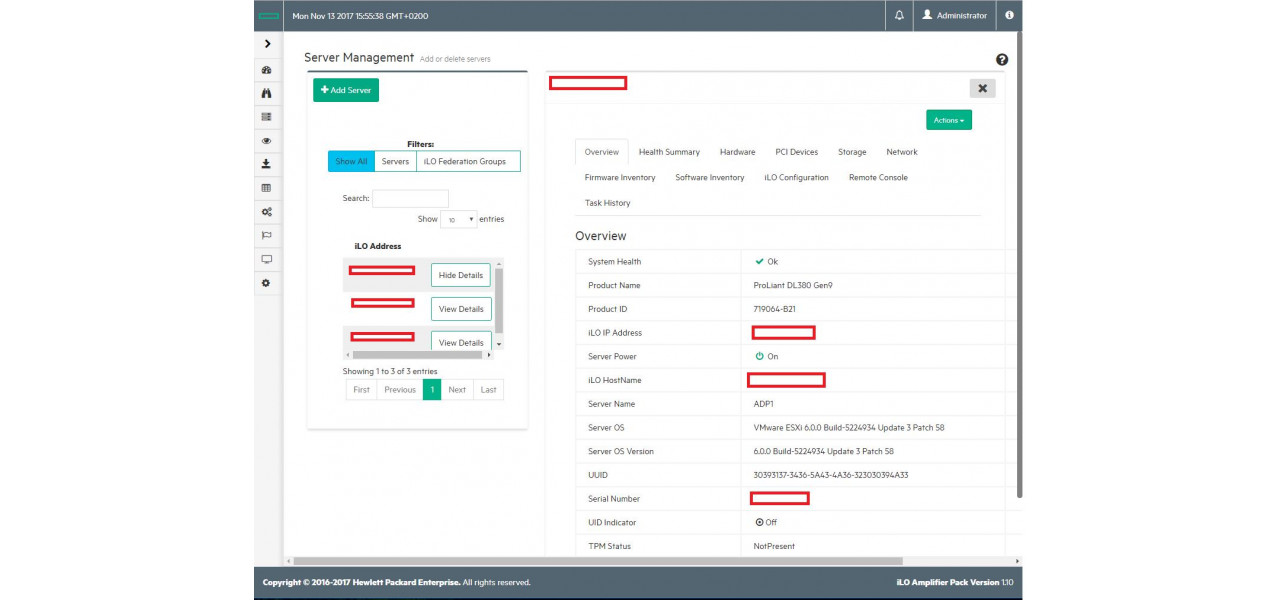Open the double gears icon in sidebar
The width and height of the screenshot is (1280, 600).
[x=267, y=212]
